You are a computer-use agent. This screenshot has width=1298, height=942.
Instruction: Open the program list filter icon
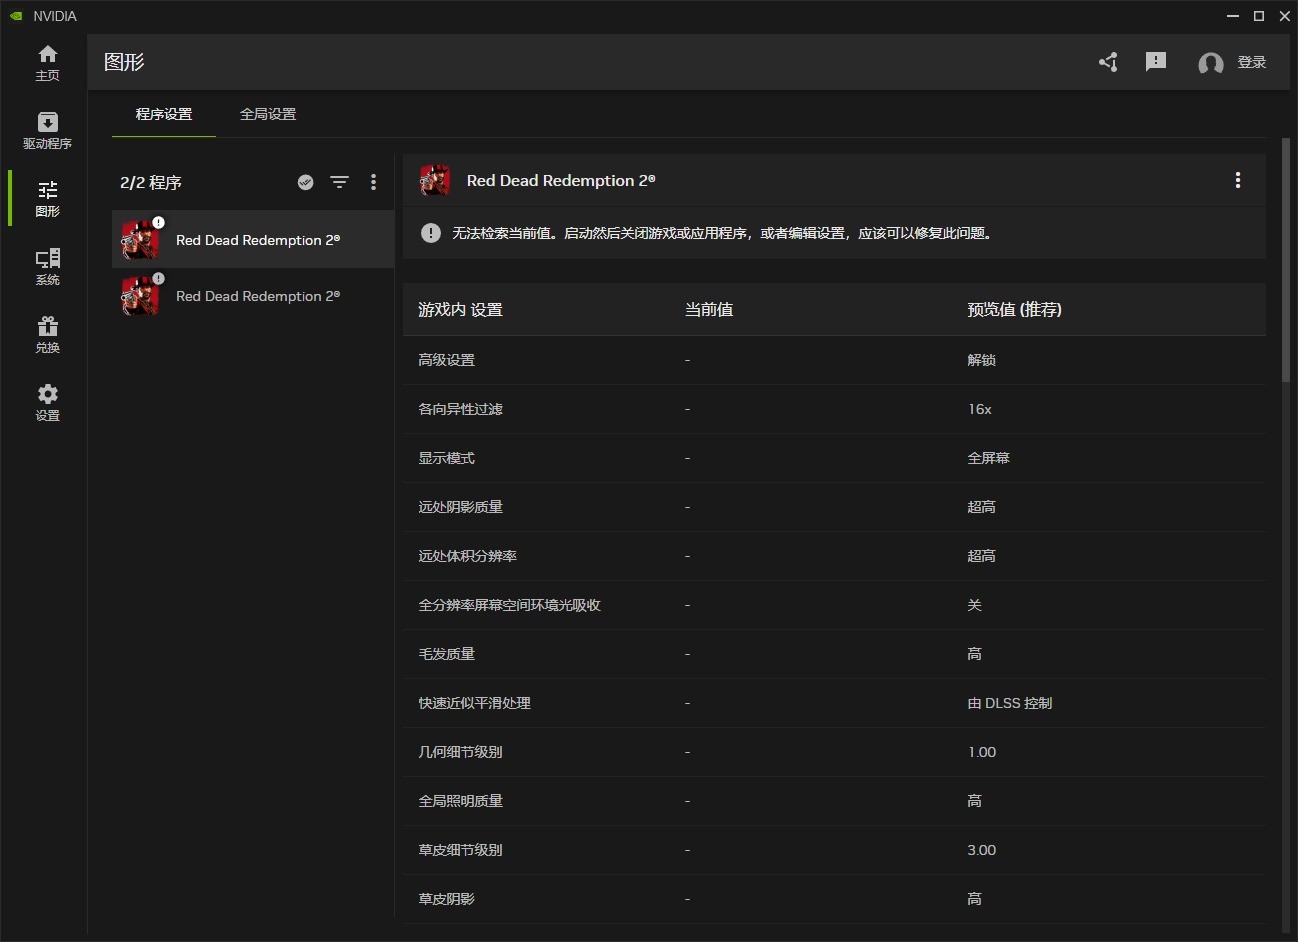coord(340,182)
